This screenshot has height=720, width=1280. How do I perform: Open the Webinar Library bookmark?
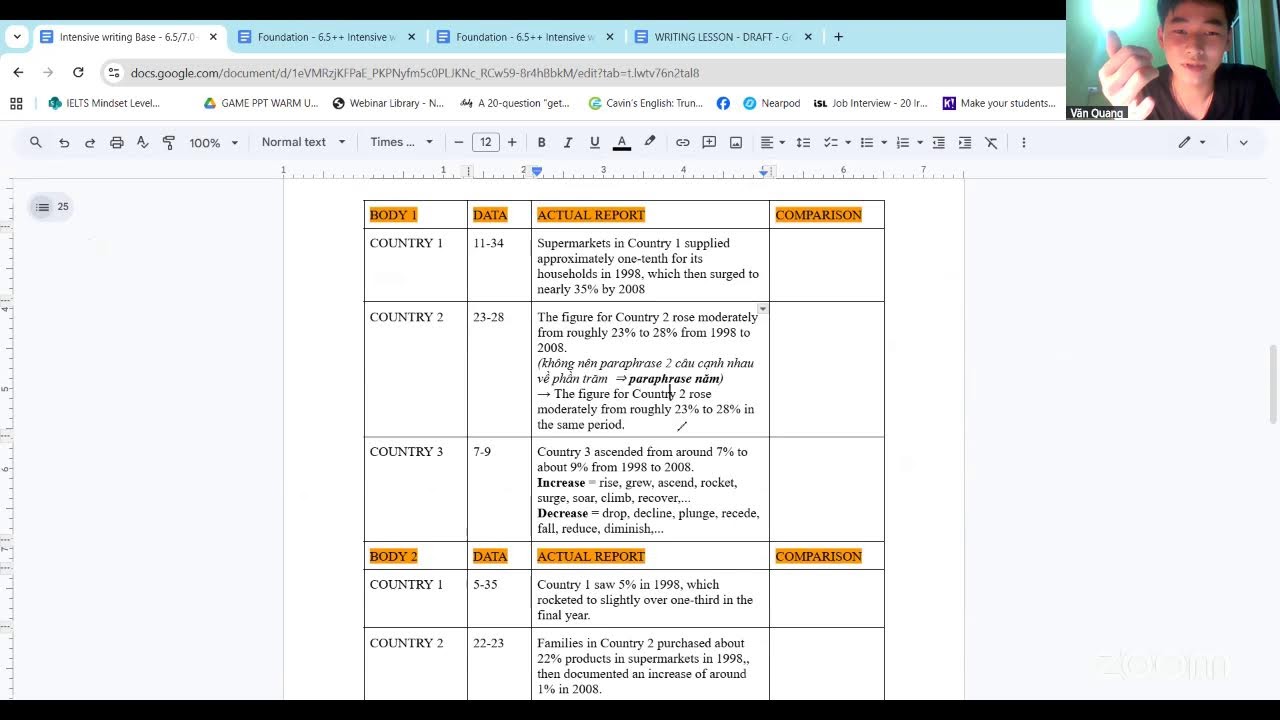click(388, 103)
